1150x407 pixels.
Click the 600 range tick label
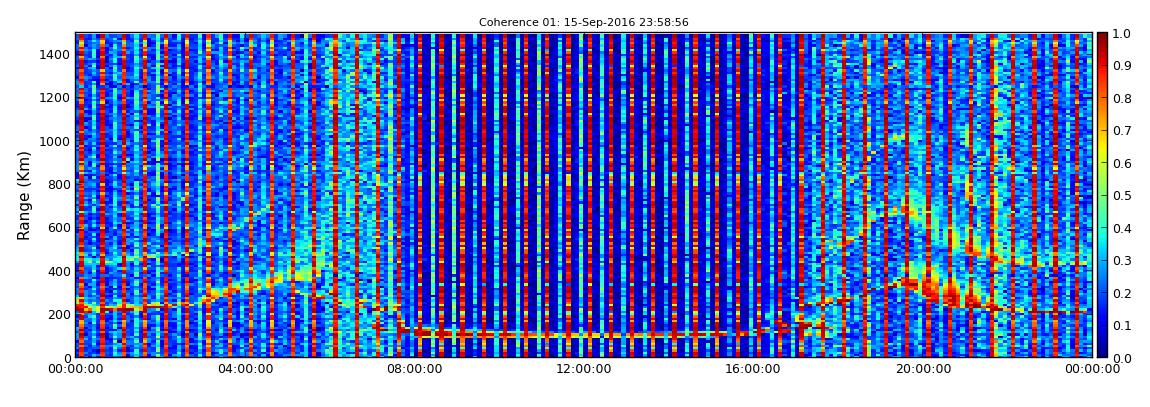(58, 227)
